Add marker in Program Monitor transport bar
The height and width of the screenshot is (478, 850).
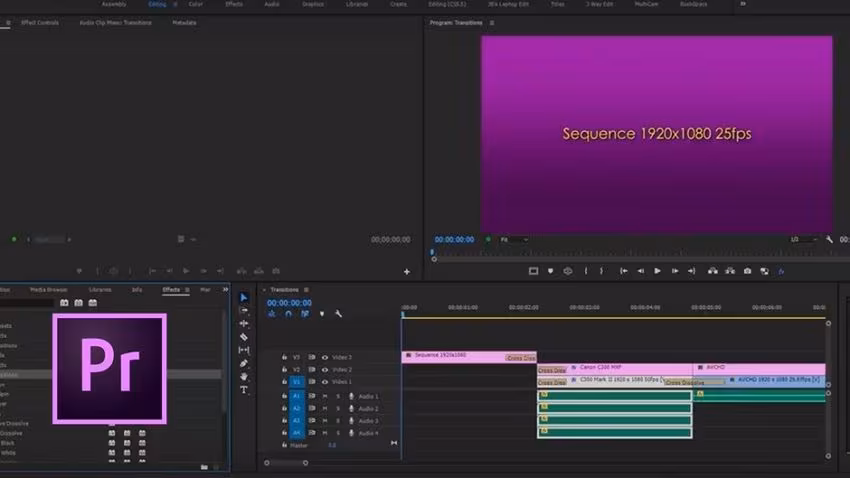(x=550, y=271)
